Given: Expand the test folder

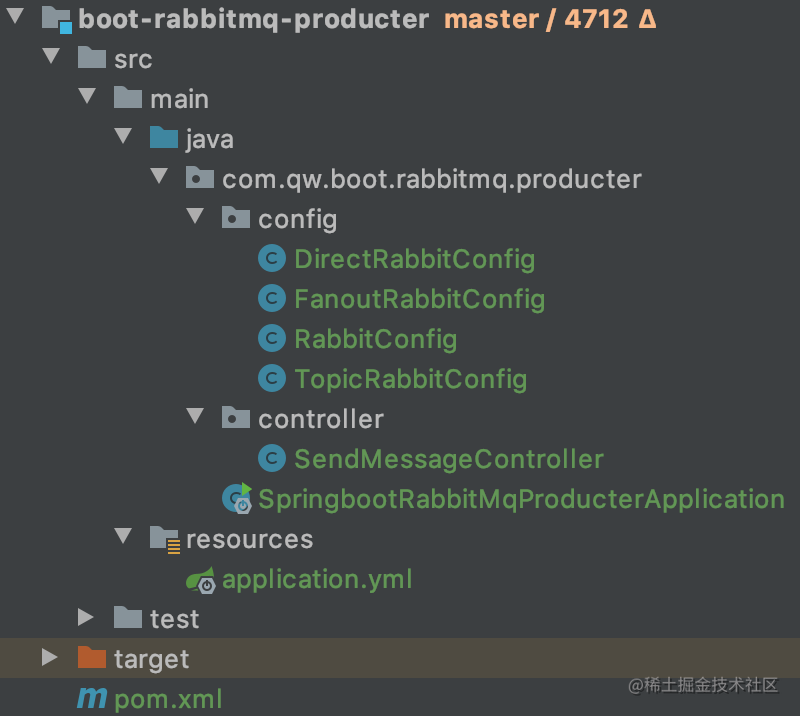Looking at the screenshot, I should [87, 618].
